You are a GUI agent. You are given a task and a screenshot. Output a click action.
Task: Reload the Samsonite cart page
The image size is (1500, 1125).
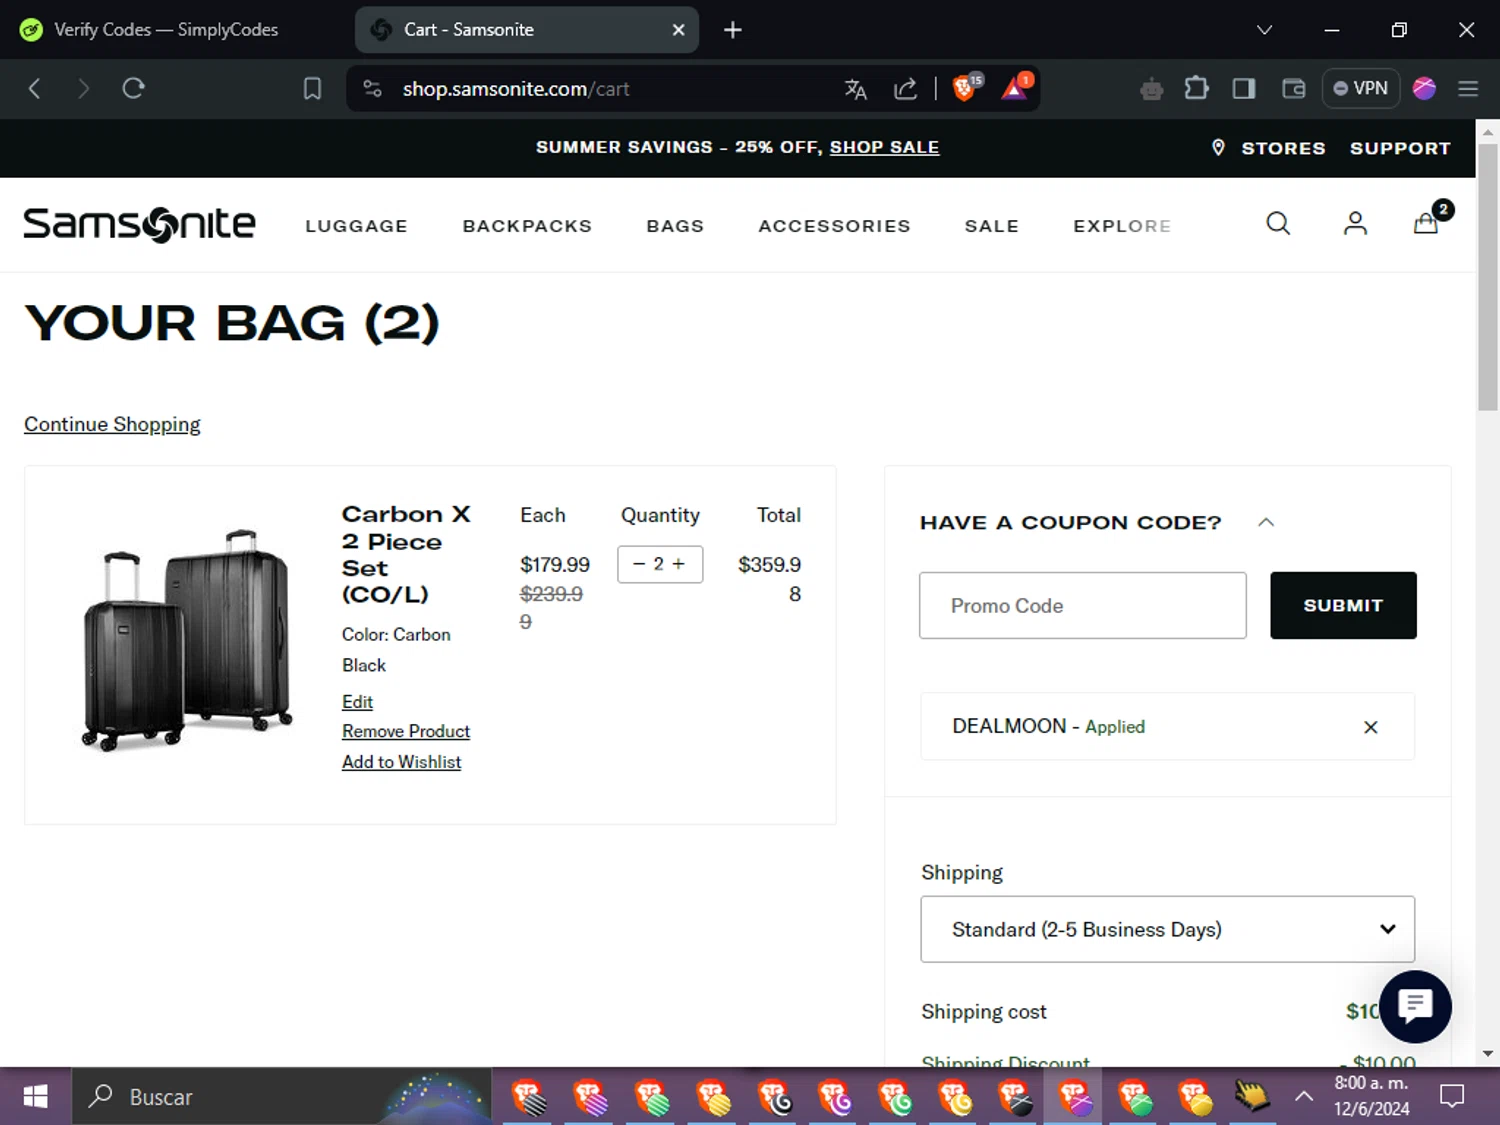133,88
